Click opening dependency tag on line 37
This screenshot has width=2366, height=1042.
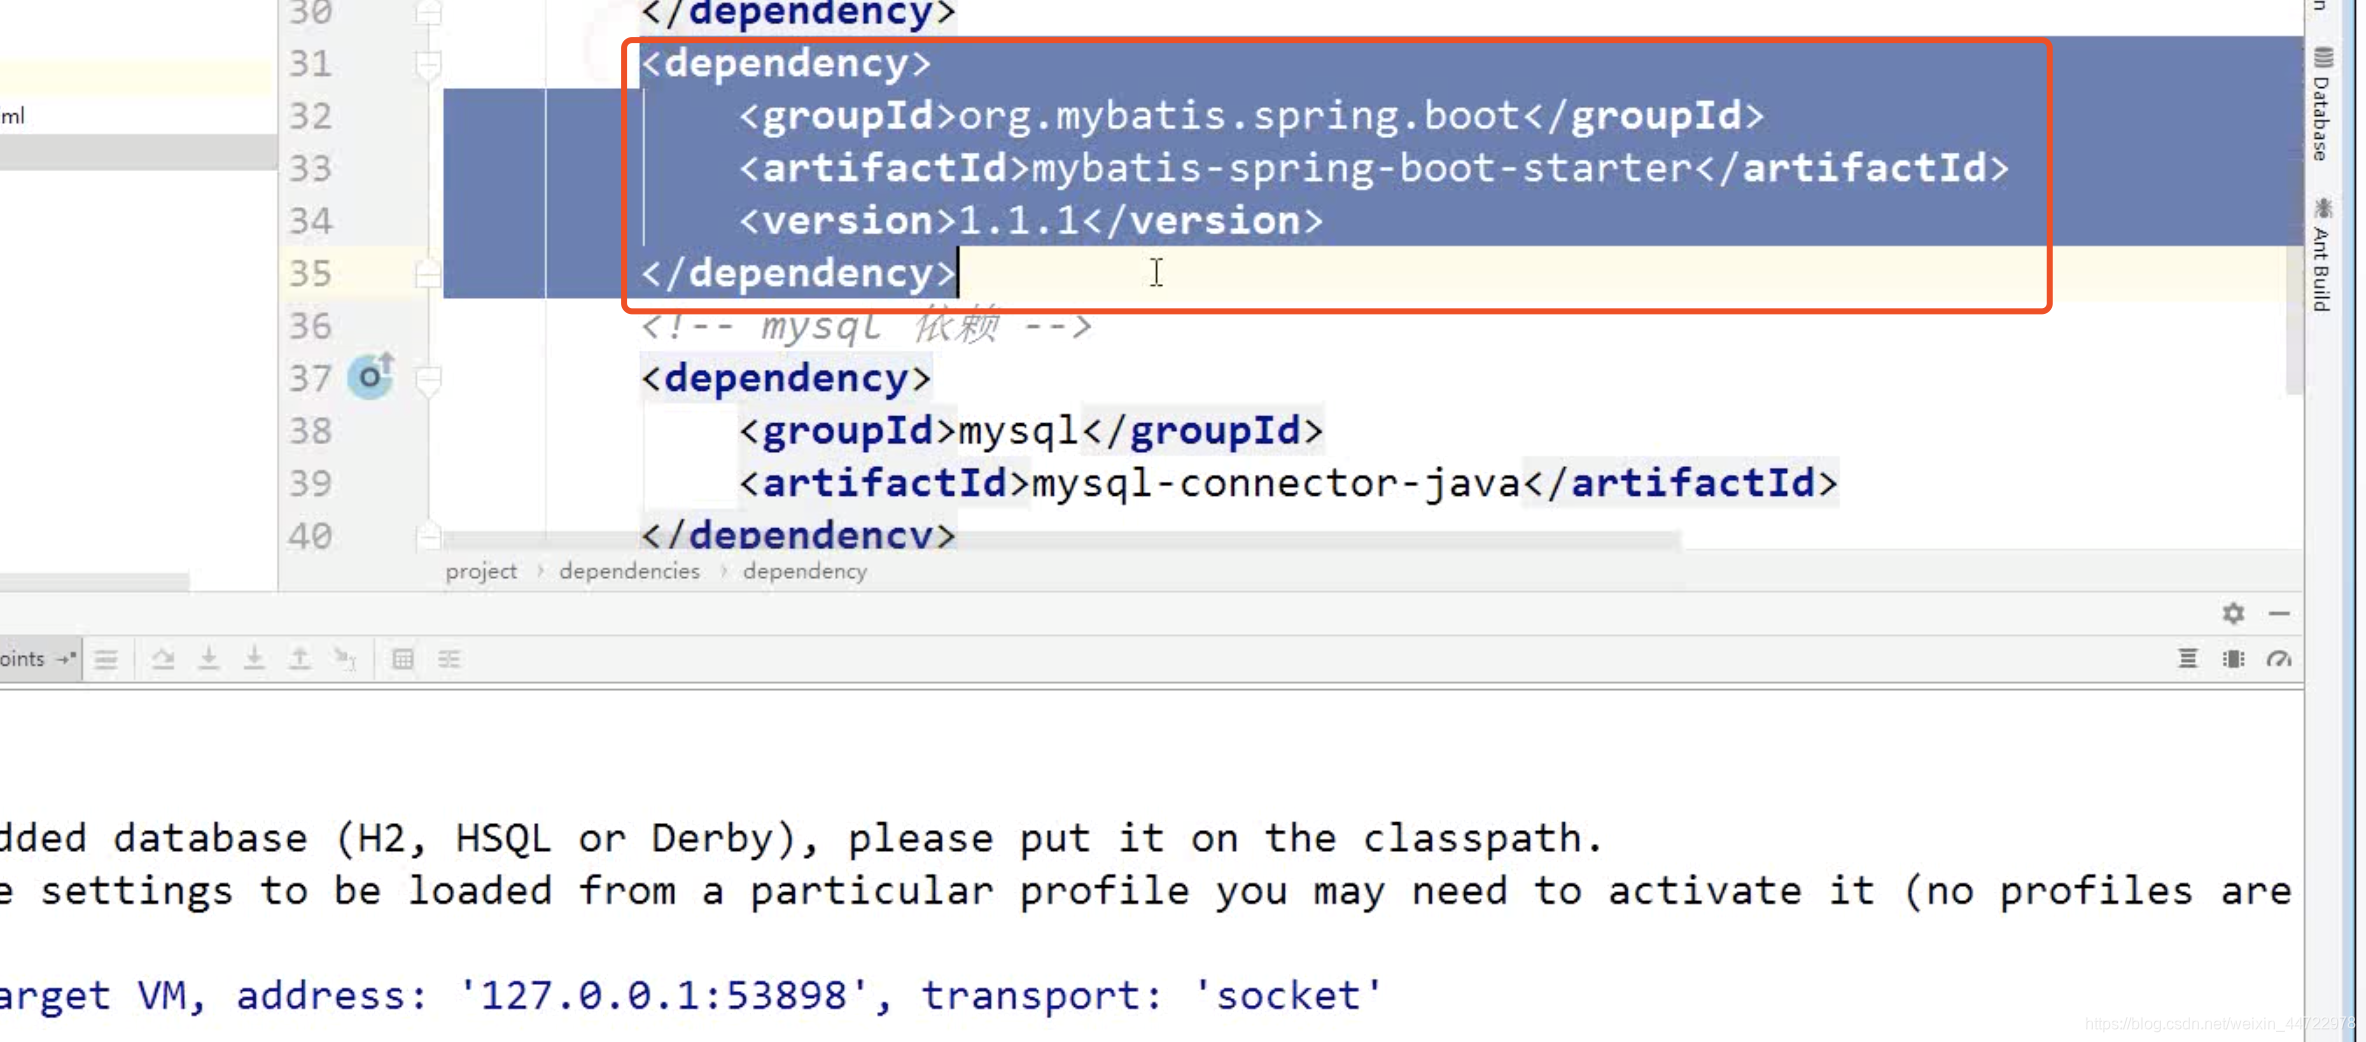tap(786, 378)
